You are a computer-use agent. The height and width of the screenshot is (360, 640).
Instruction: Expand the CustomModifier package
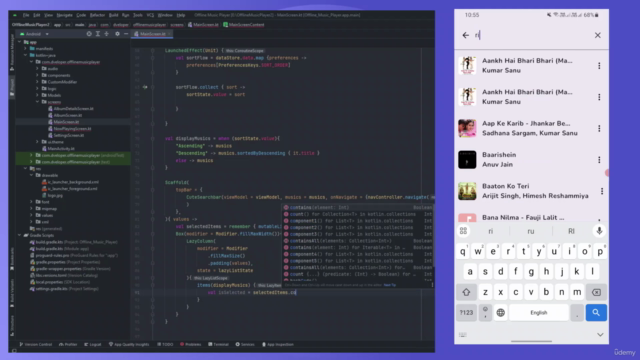tap(38, 82)
